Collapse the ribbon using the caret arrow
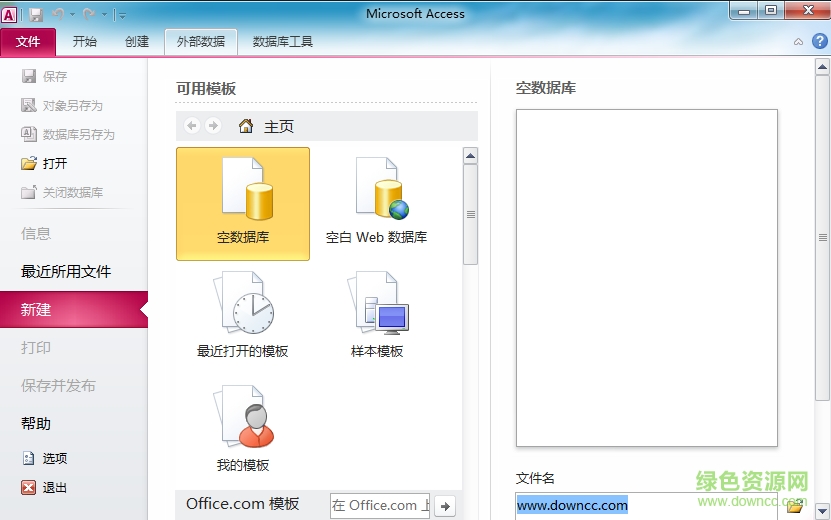The image size is (831, 520). coord(798,42)
